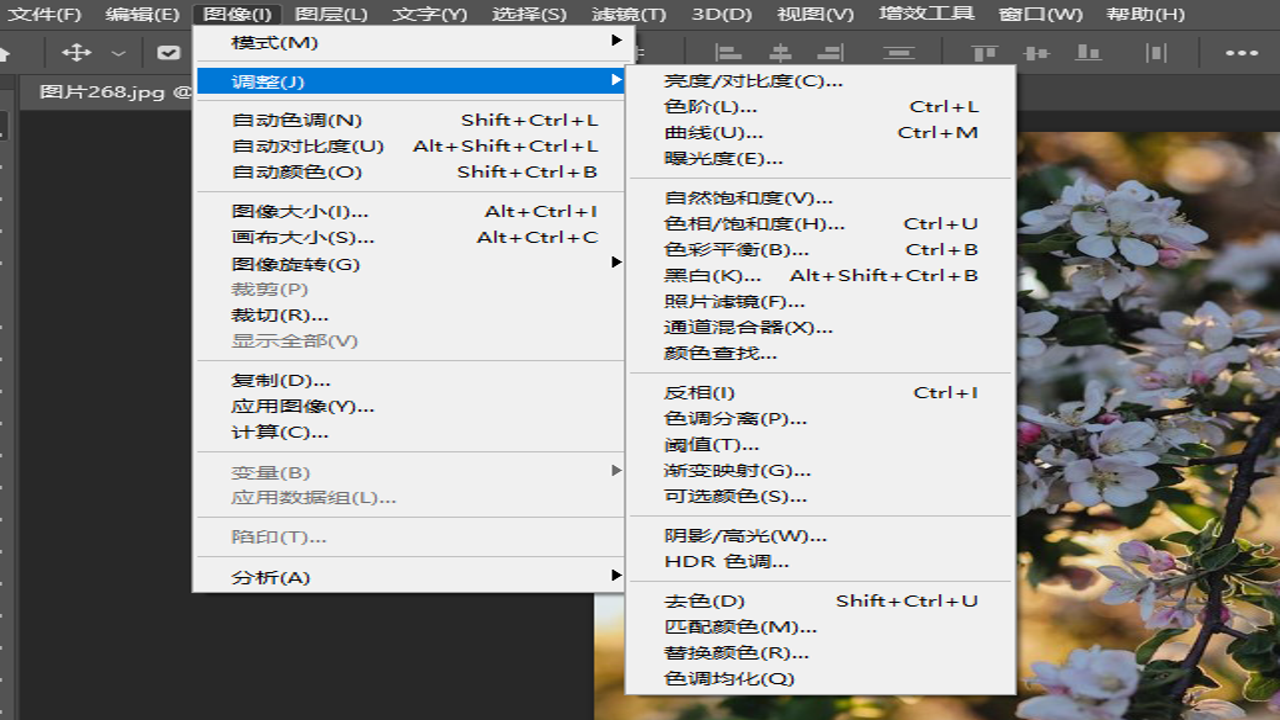
Task: Open the 编辑(E) menu
Action: [142, 14]
